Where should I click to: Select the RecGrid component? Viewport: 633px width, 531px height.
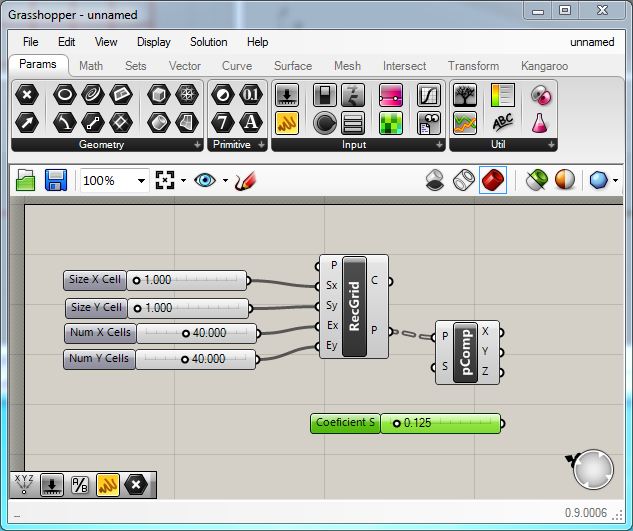[354, 306]
